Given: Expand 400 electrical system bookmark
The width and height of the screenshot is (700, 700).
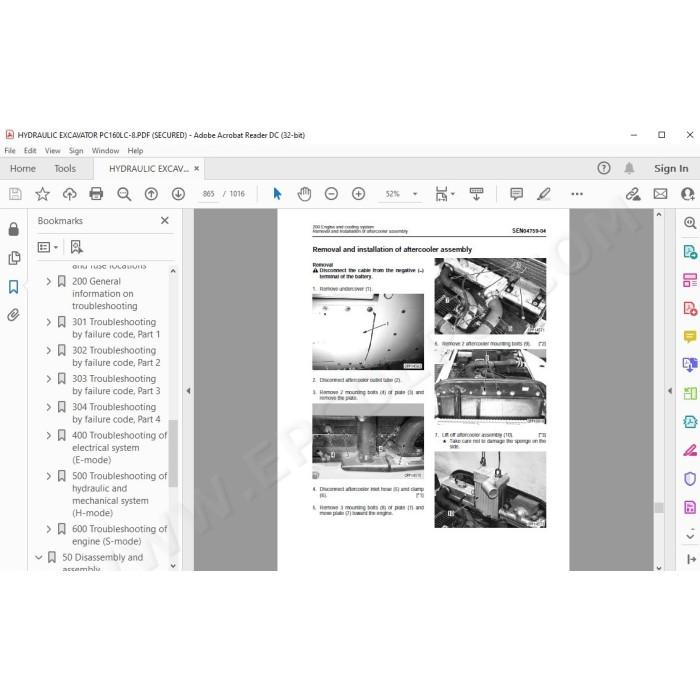Looking at the screenshot, I should [x=49, y=435].
